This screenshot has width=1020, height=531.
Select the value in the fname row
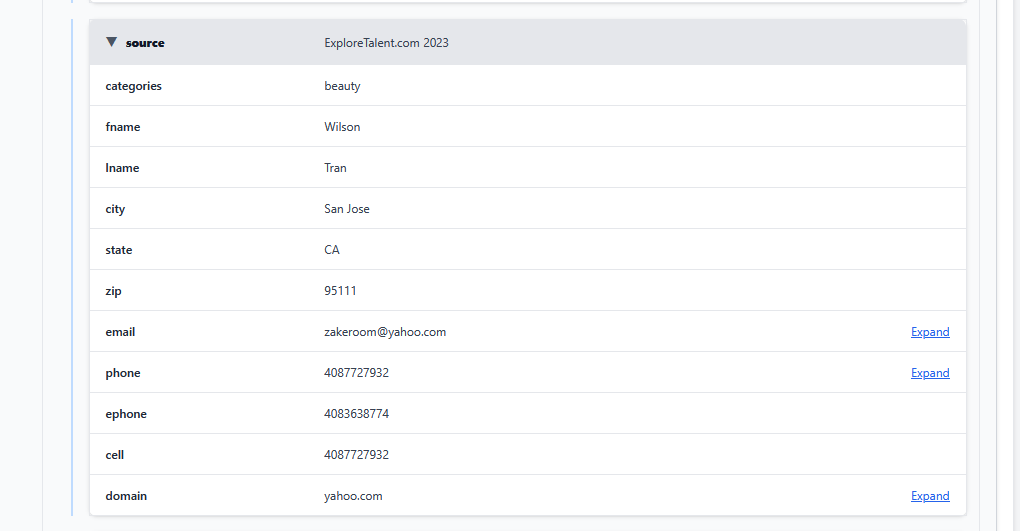342,127
